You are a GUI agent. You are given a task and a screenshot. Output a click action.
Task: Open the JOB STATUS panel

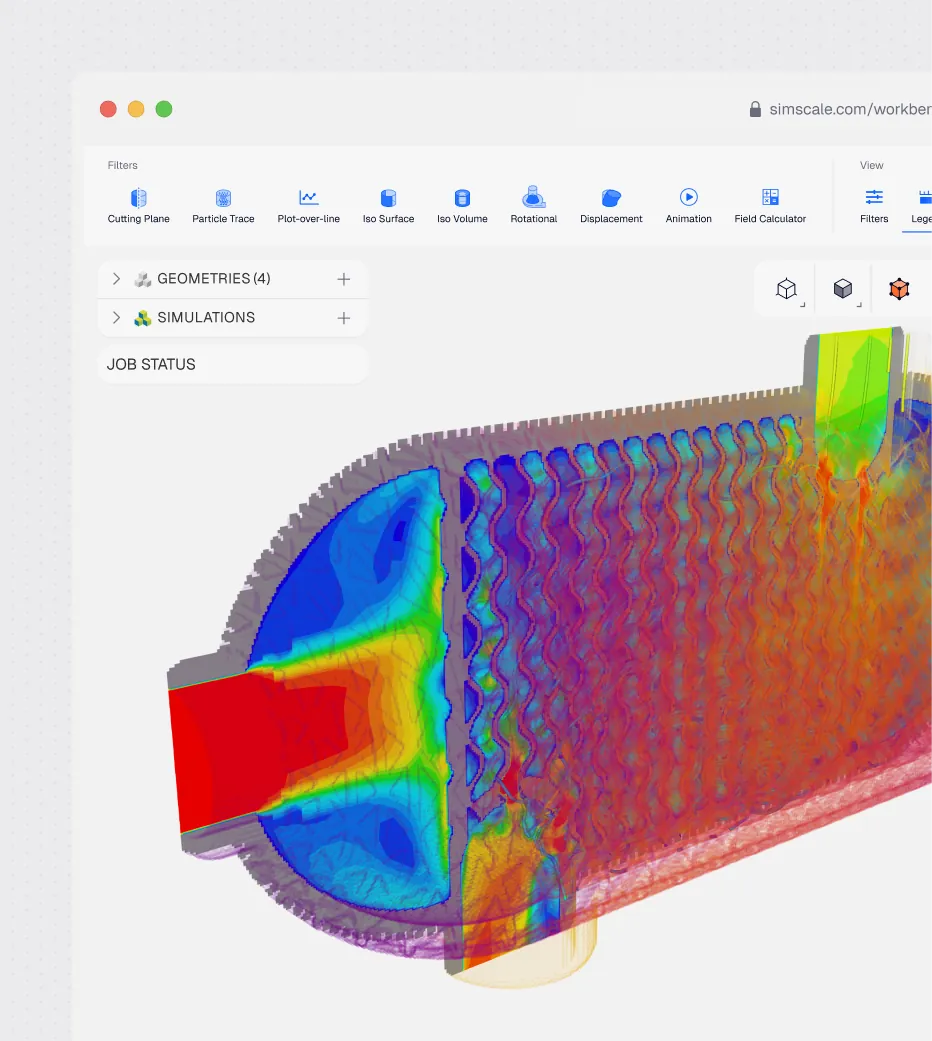232,364
